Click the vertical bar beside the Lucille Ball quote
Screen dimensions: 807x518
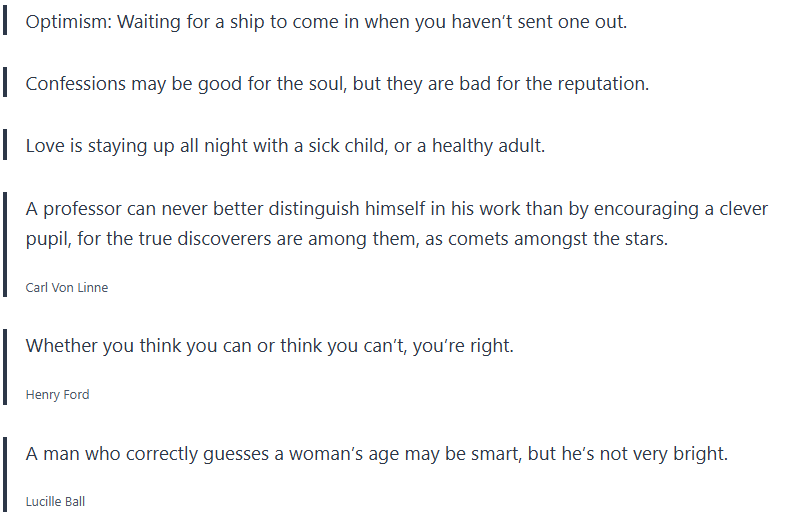click(6, 475)
